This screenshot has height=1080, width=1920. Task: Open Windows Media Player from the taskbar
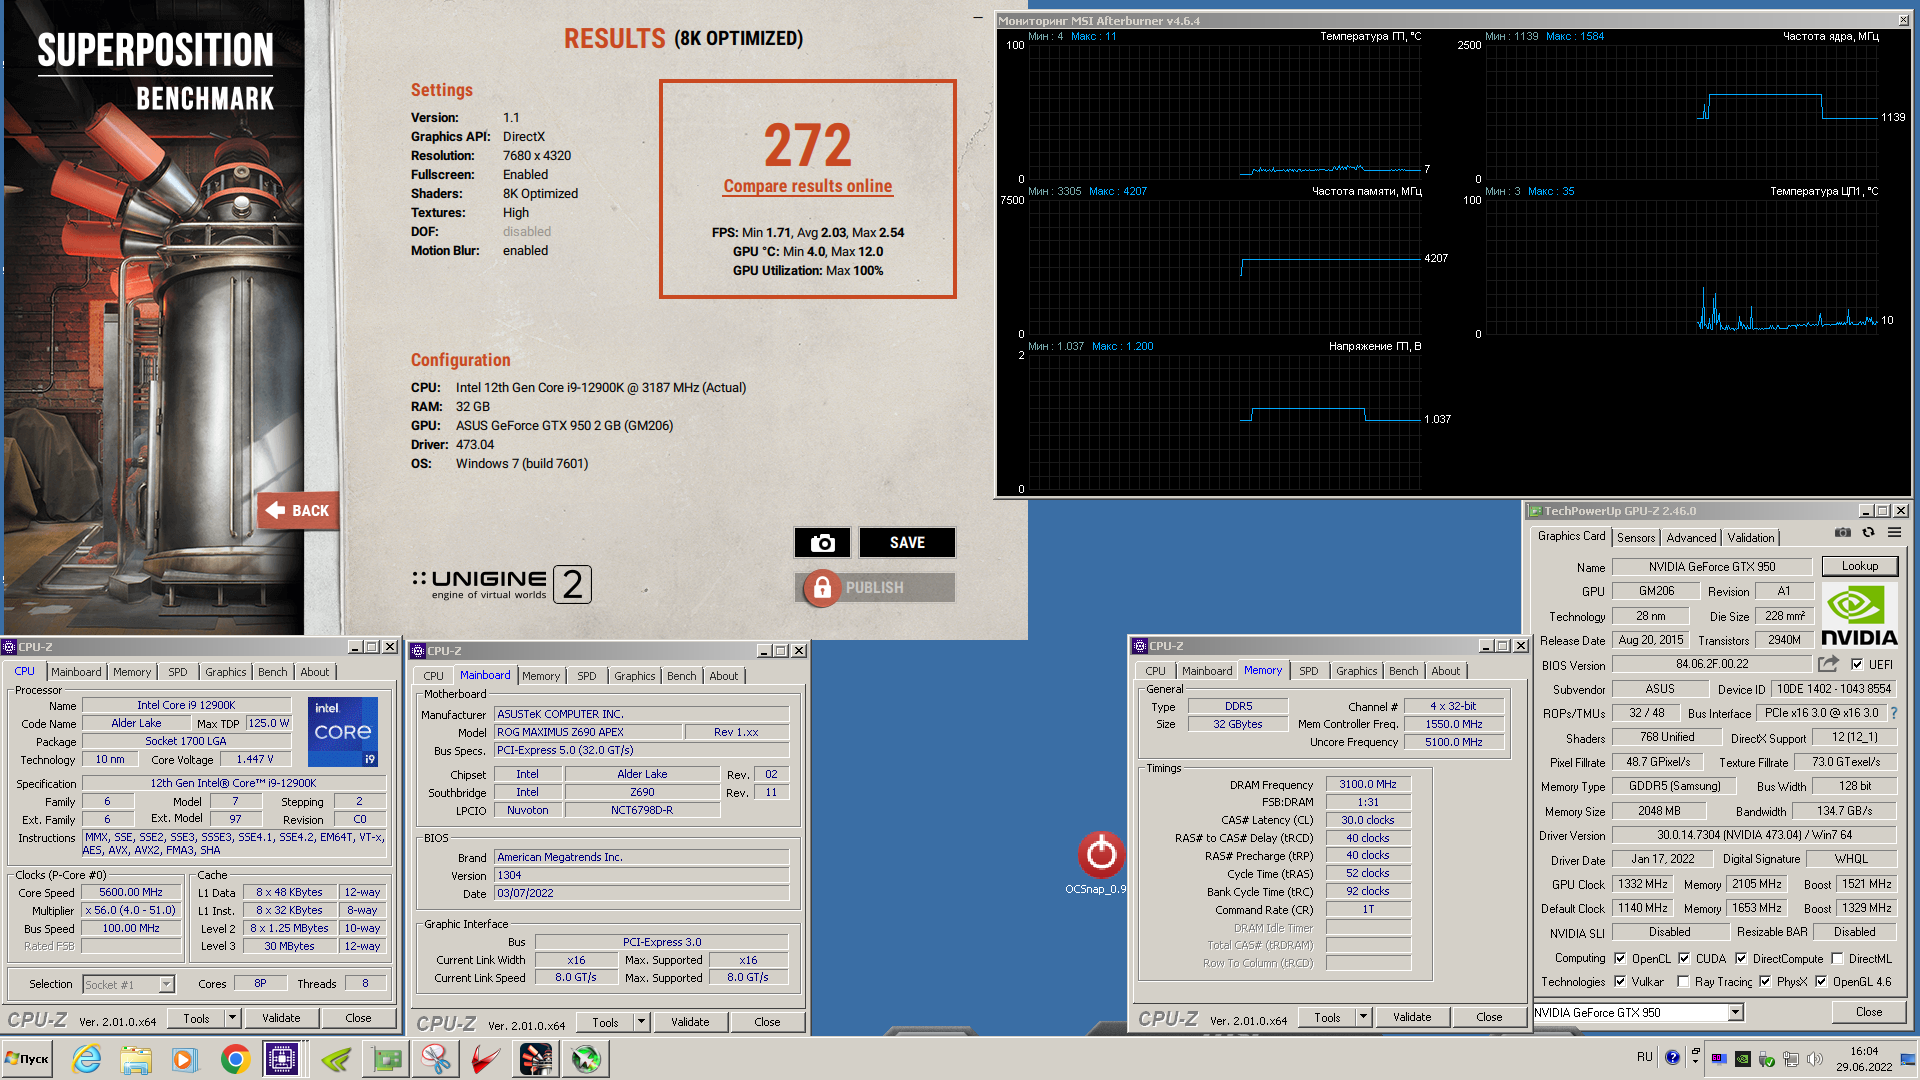(x=185, y=1059)
